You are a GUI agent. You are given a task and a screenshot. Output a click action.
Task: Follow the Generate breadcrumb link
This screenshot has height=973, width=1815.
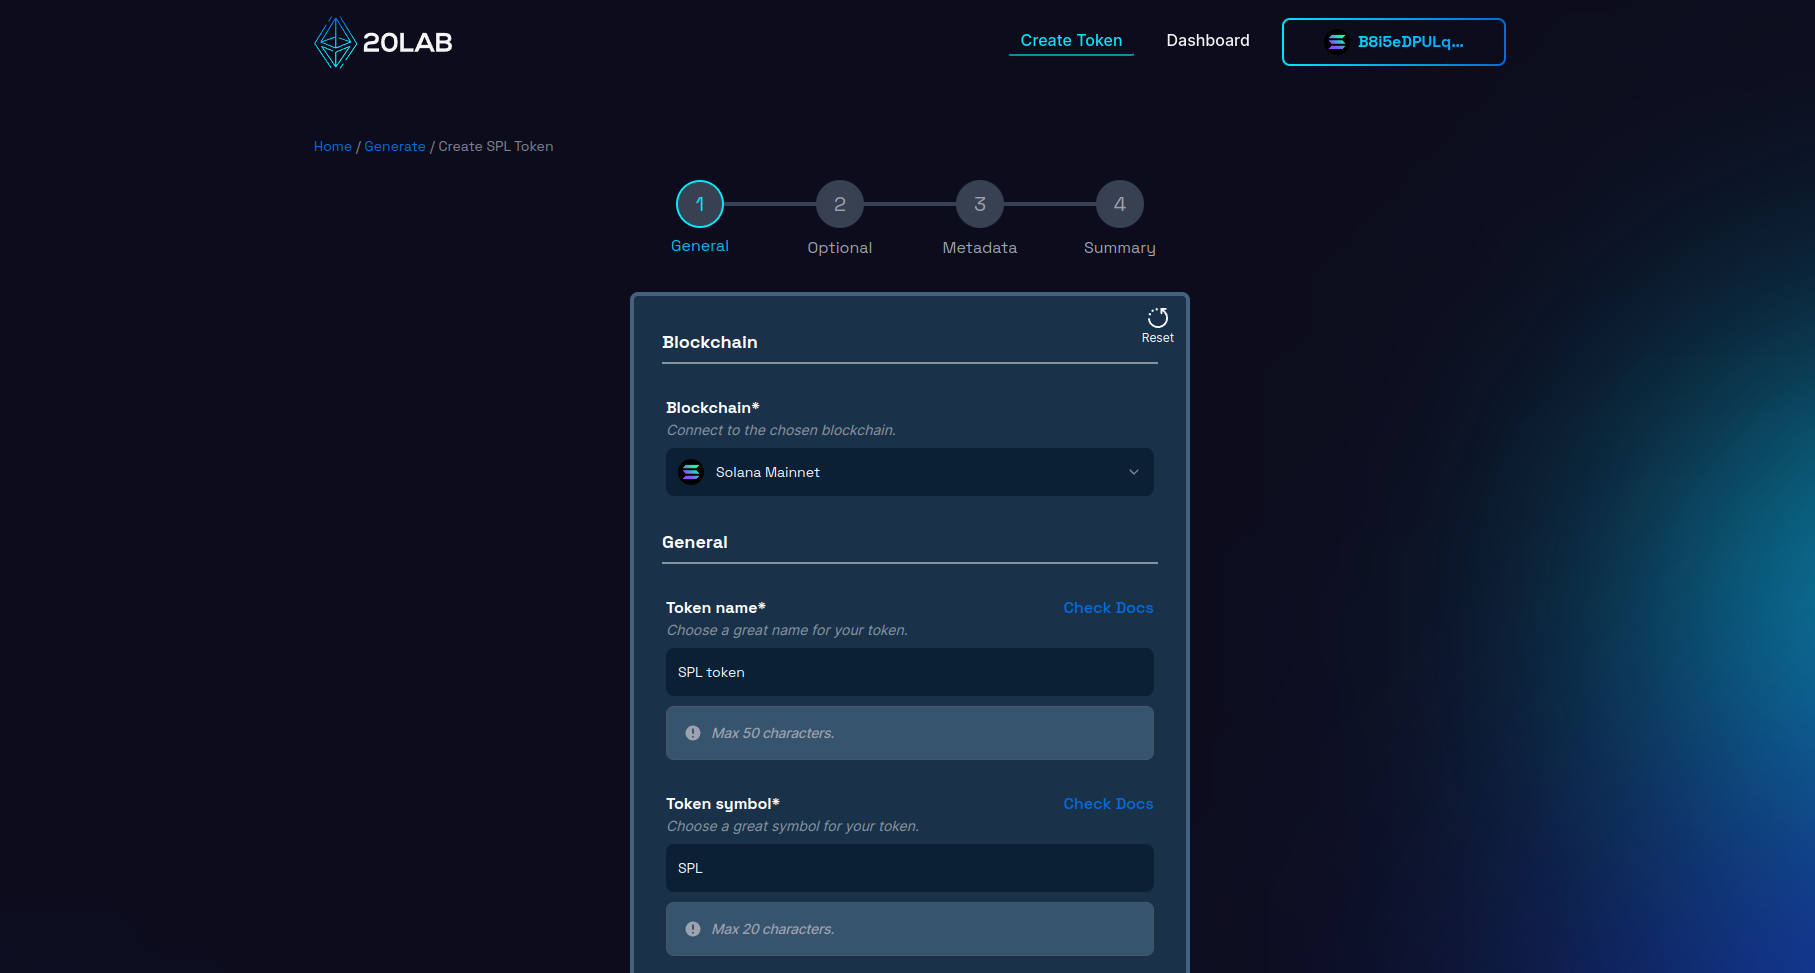(395, 146)
